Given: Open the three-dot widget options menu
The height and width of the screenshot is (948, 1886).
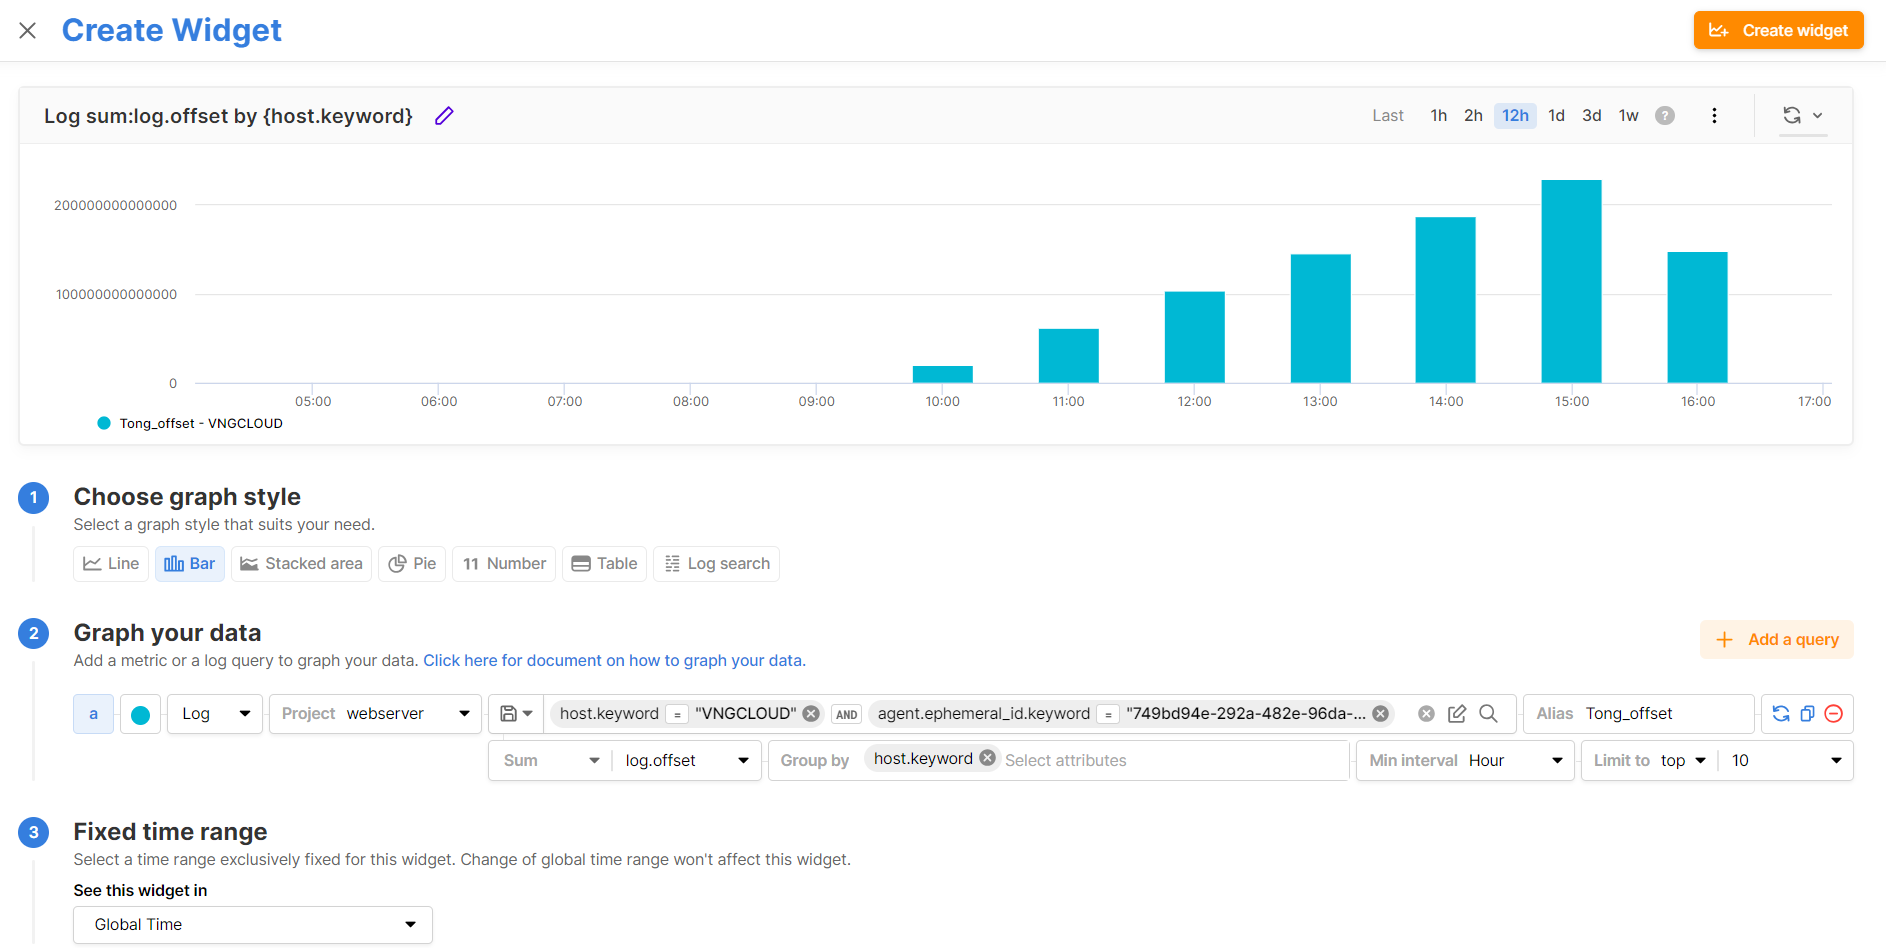Looking at the screenshot, I should (x=1714, y=116).
